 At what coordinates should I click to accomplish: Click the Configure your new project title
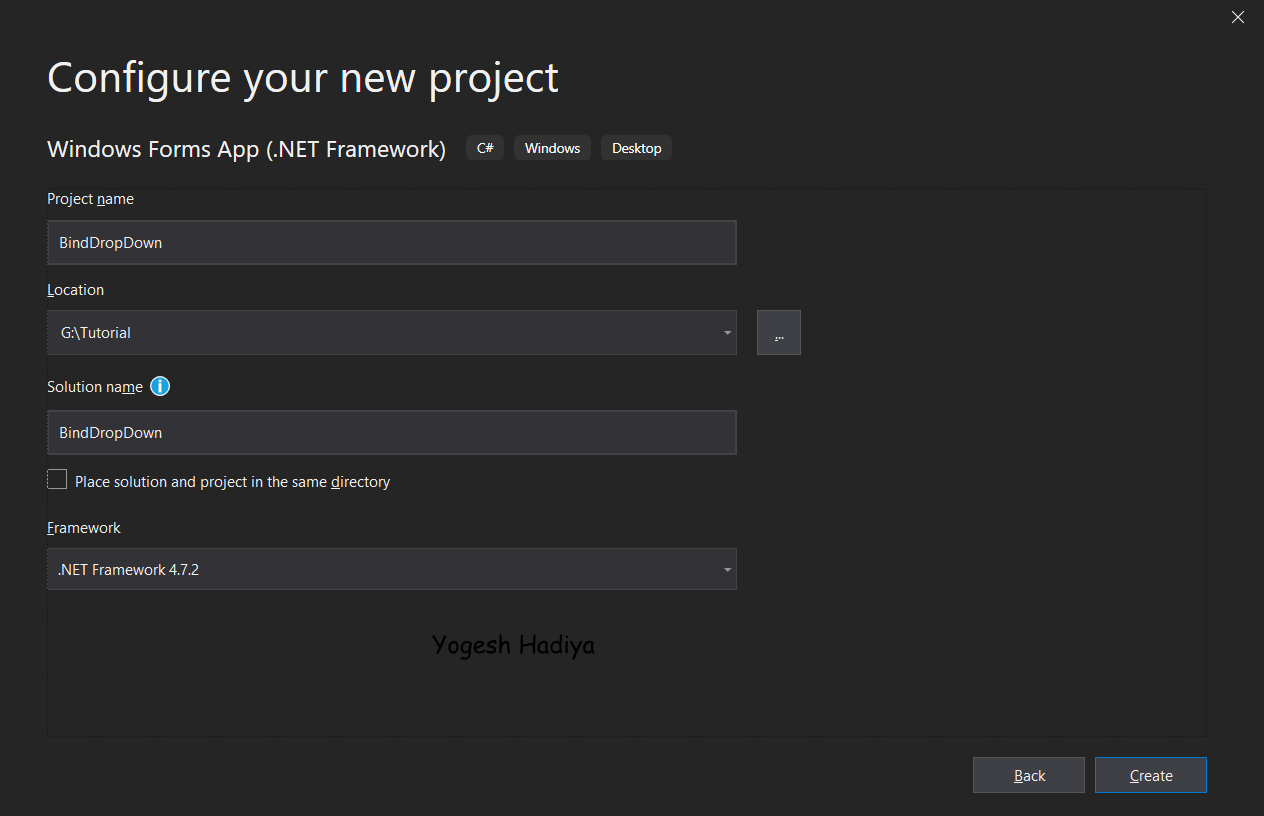pyautogui.click(x=303, y=78)
